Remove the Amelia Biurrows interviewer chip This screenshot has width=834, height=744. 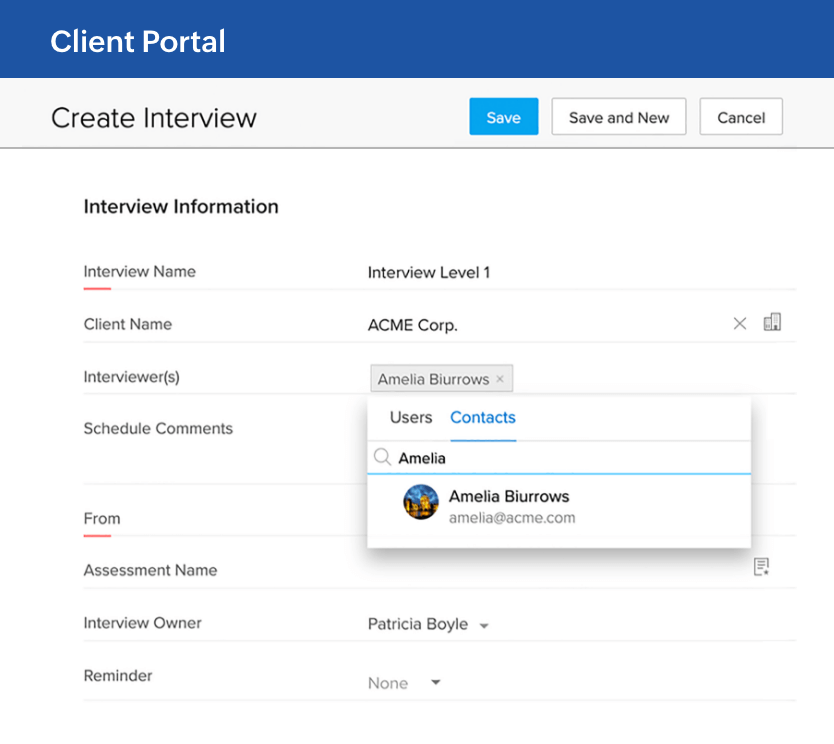tap(500, 380)
